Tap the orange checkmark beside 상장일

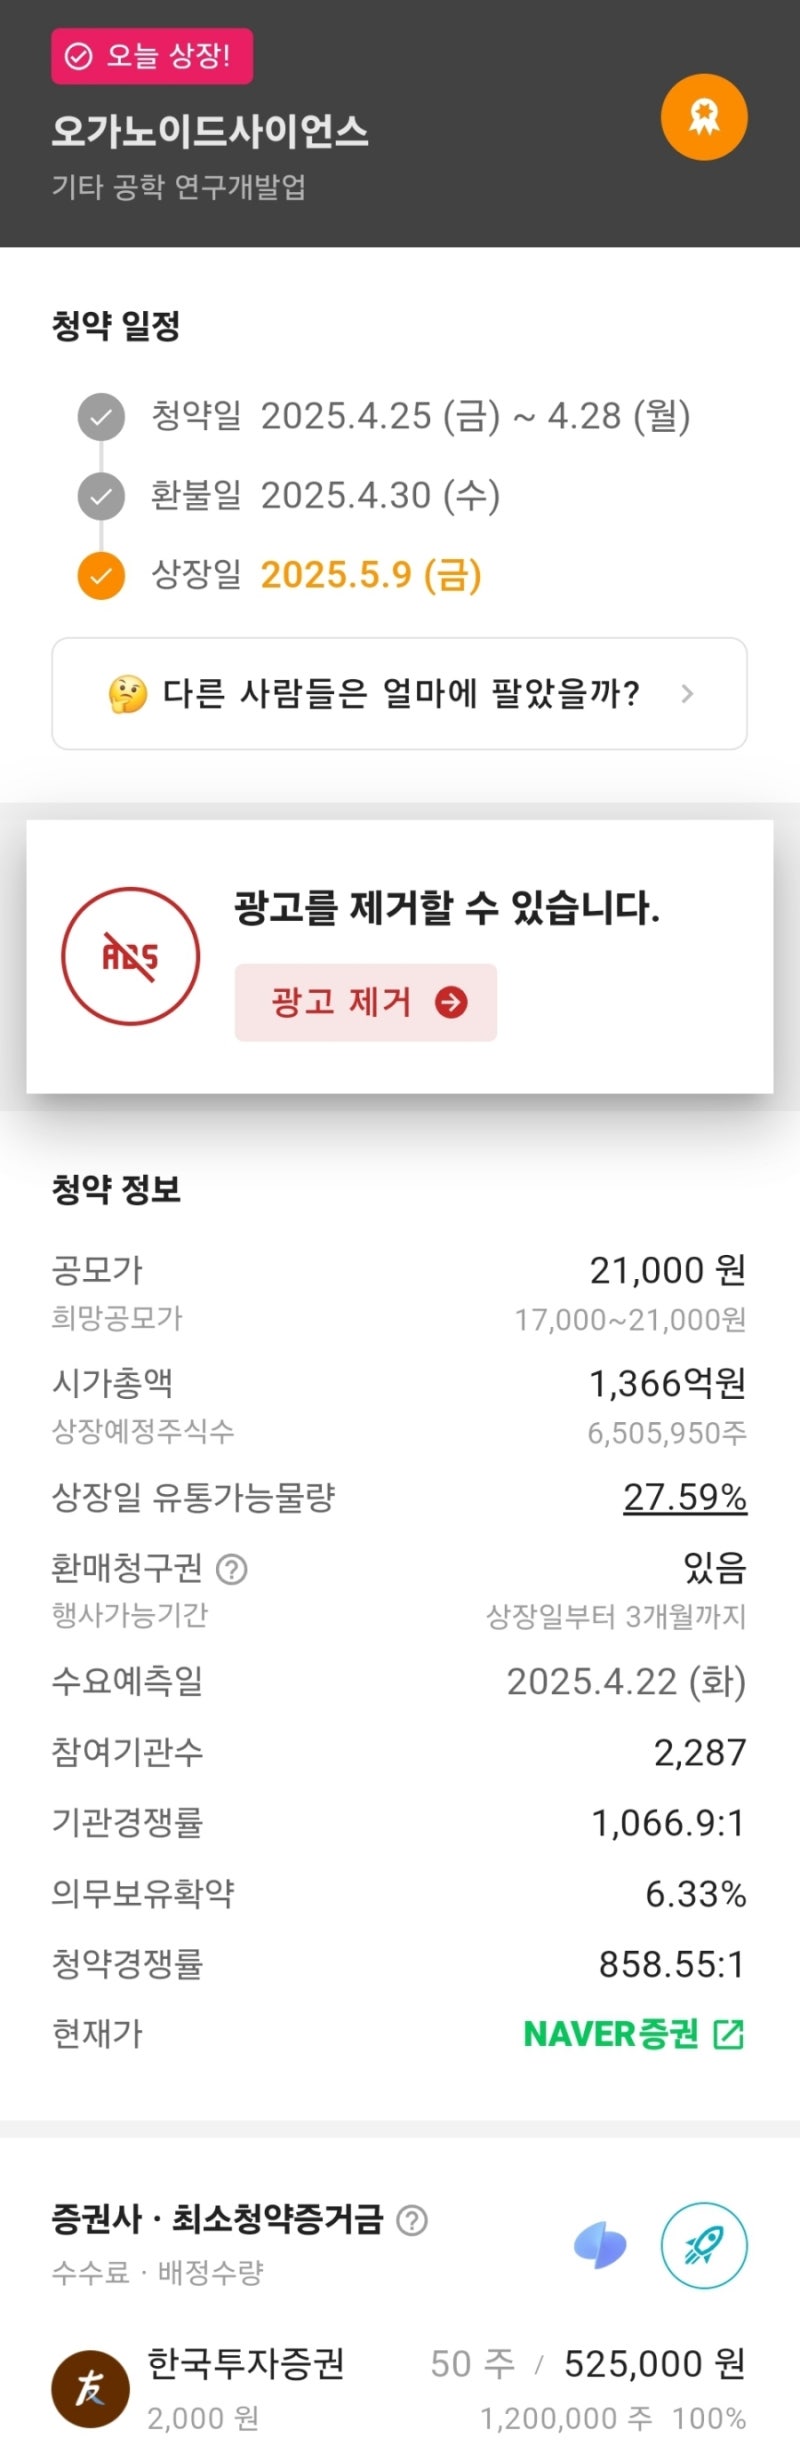pos(101,576)
